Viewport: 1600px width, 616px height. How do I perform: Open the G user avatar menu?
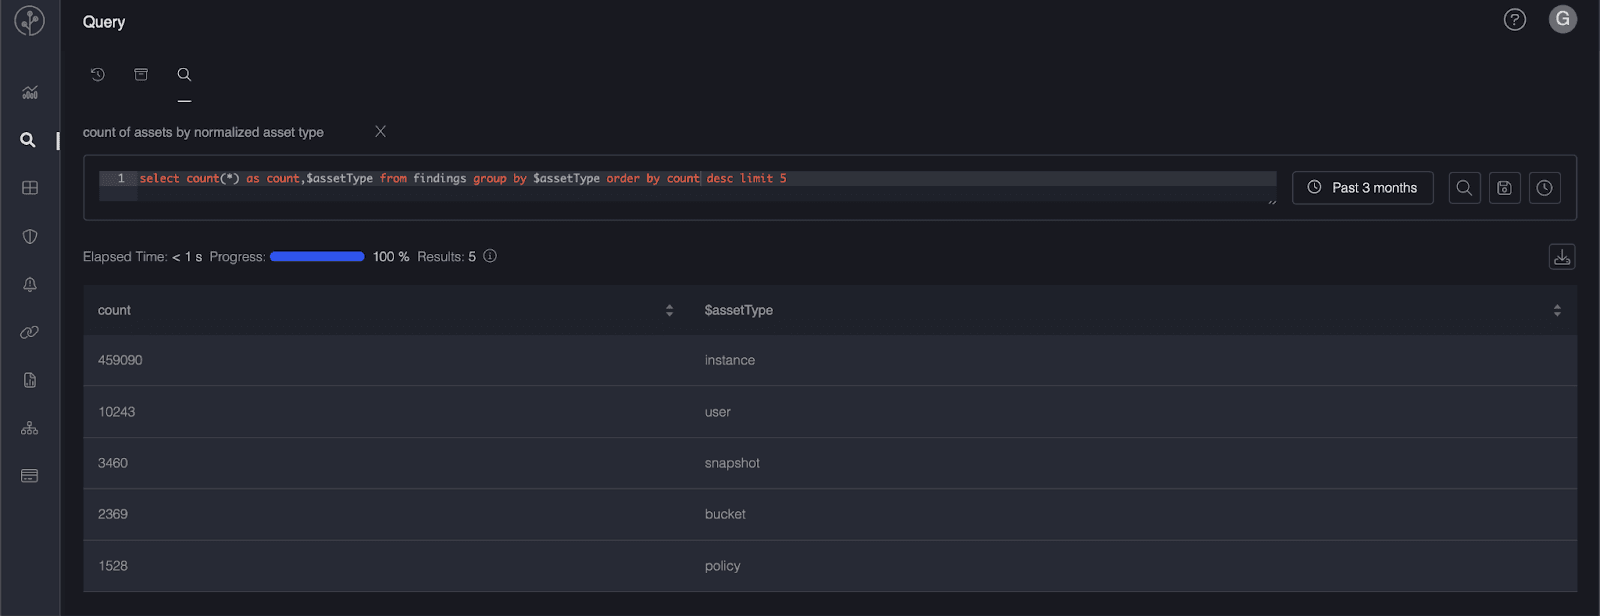click(1563, 19)
